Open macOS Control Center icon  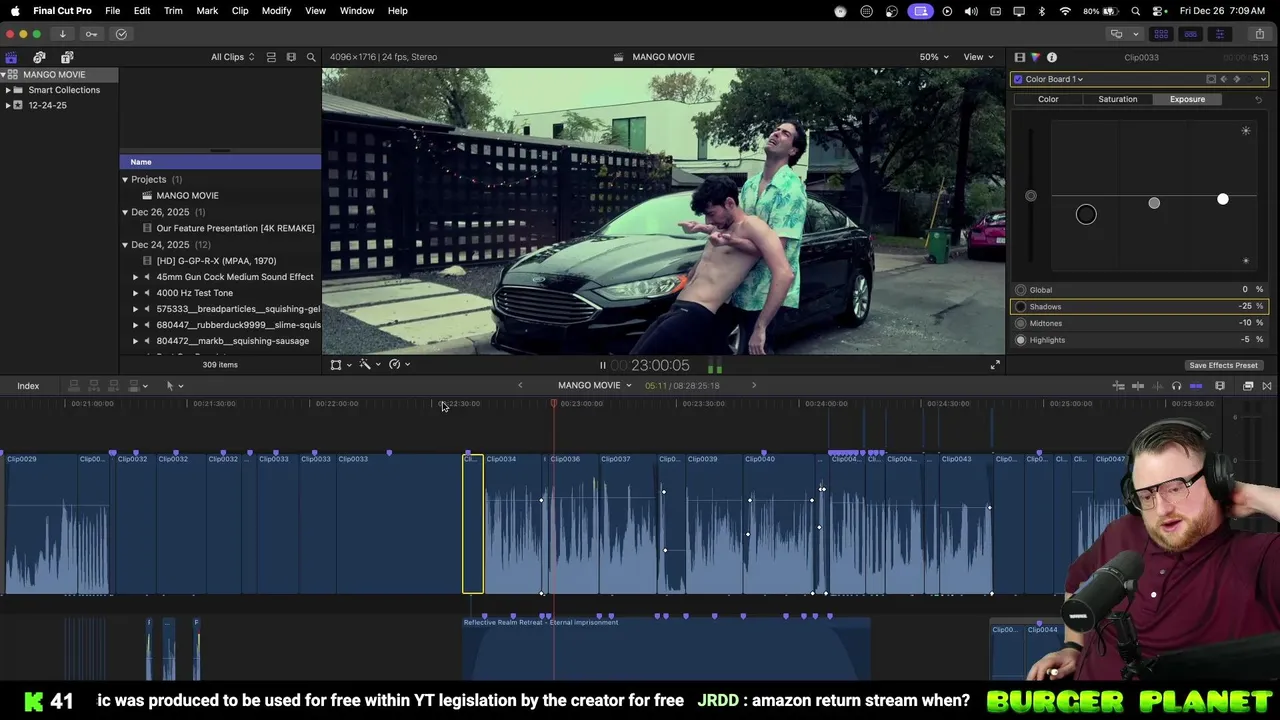click(1159, 11)
